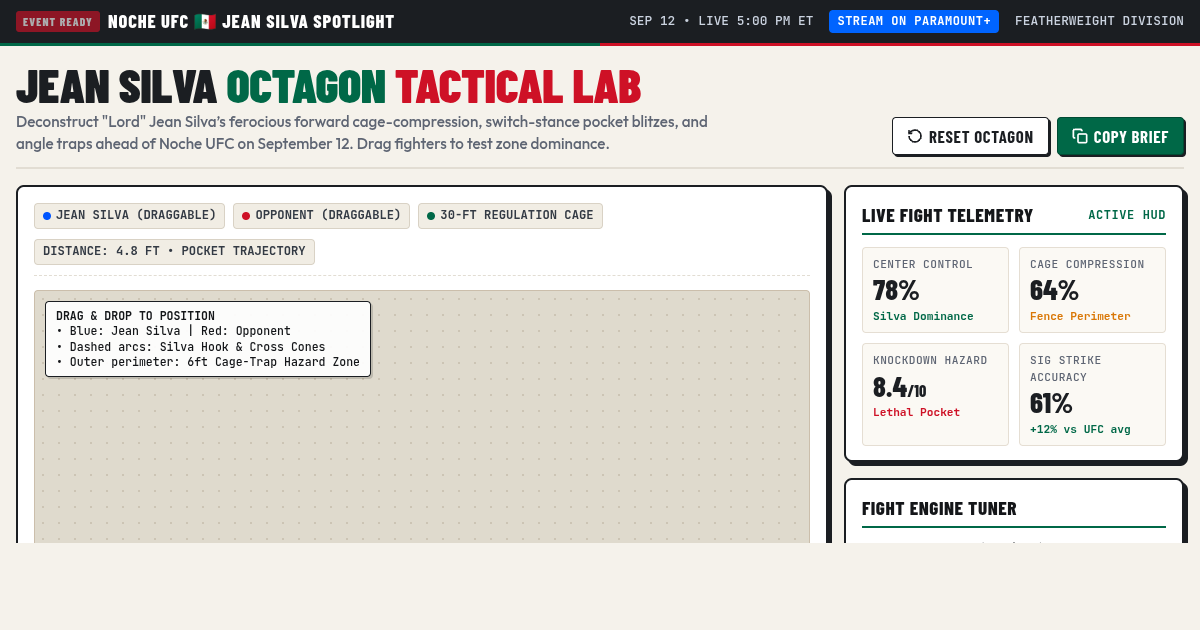Click the Jean Silva Octagon Tactical Lab headline
Screen dimensions: 1200x630
[328, 87]
